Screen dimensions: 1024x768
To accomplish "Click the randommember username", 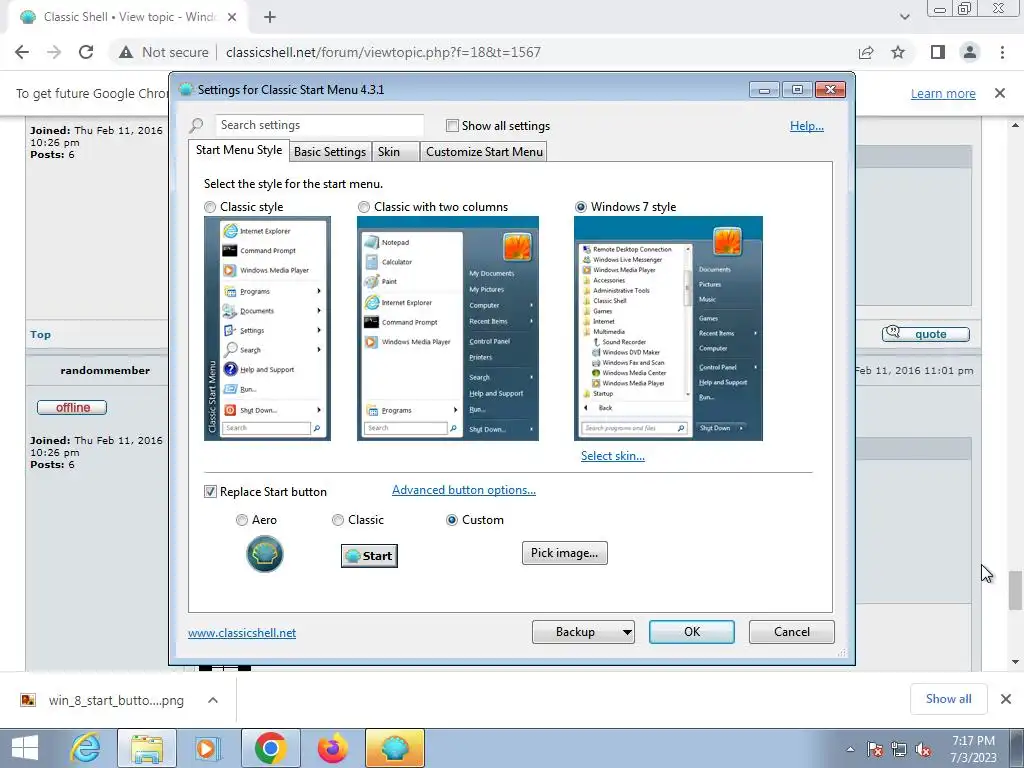I will [105, 370].
